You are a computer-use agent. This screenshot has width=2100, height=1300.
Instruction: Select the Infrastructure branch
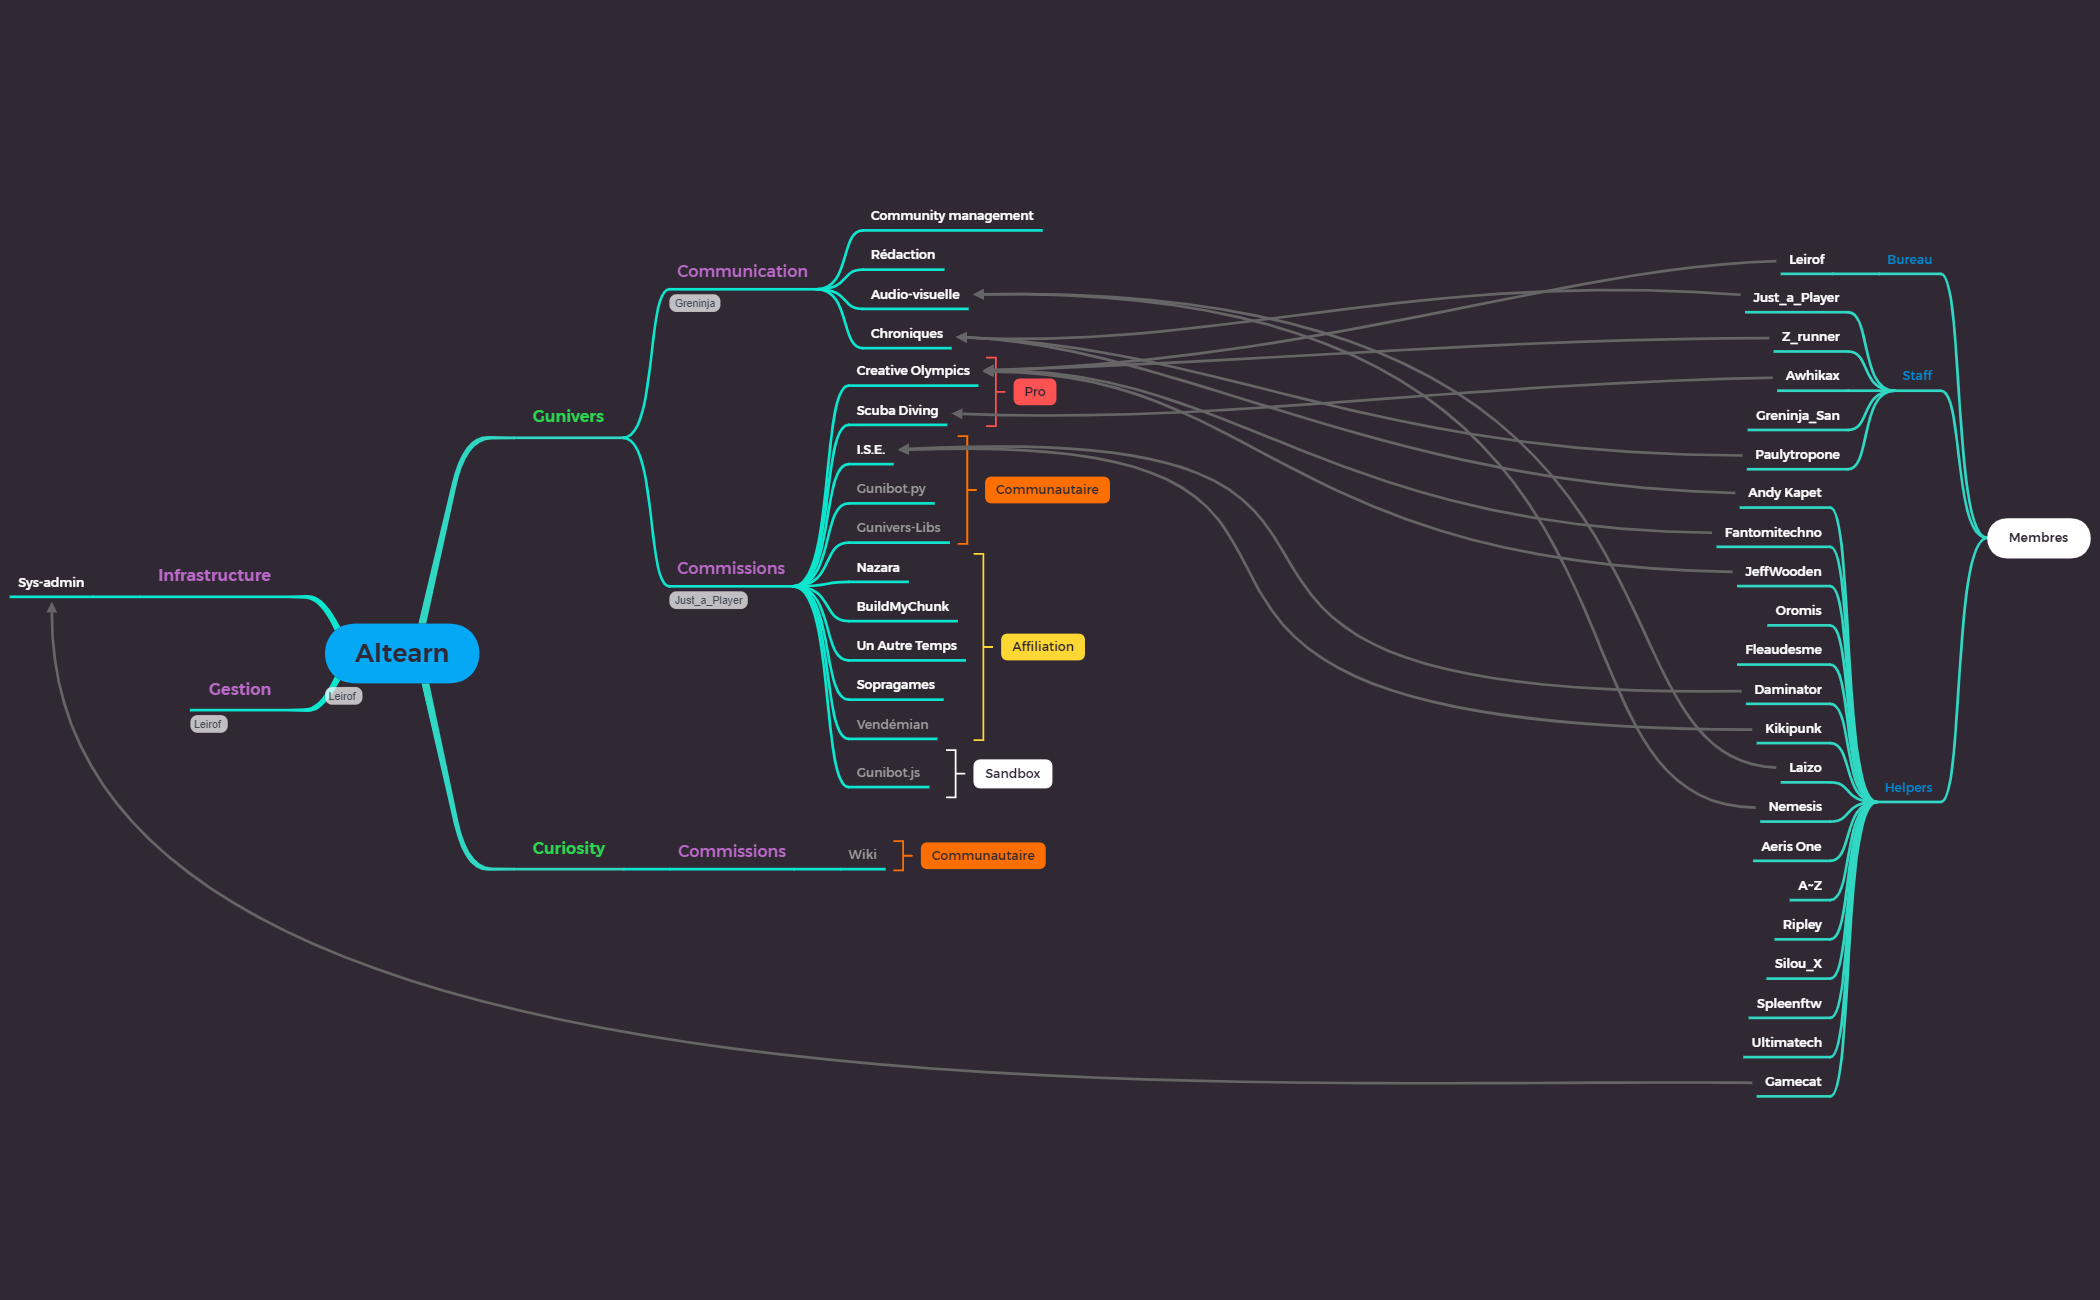point(213,575)
